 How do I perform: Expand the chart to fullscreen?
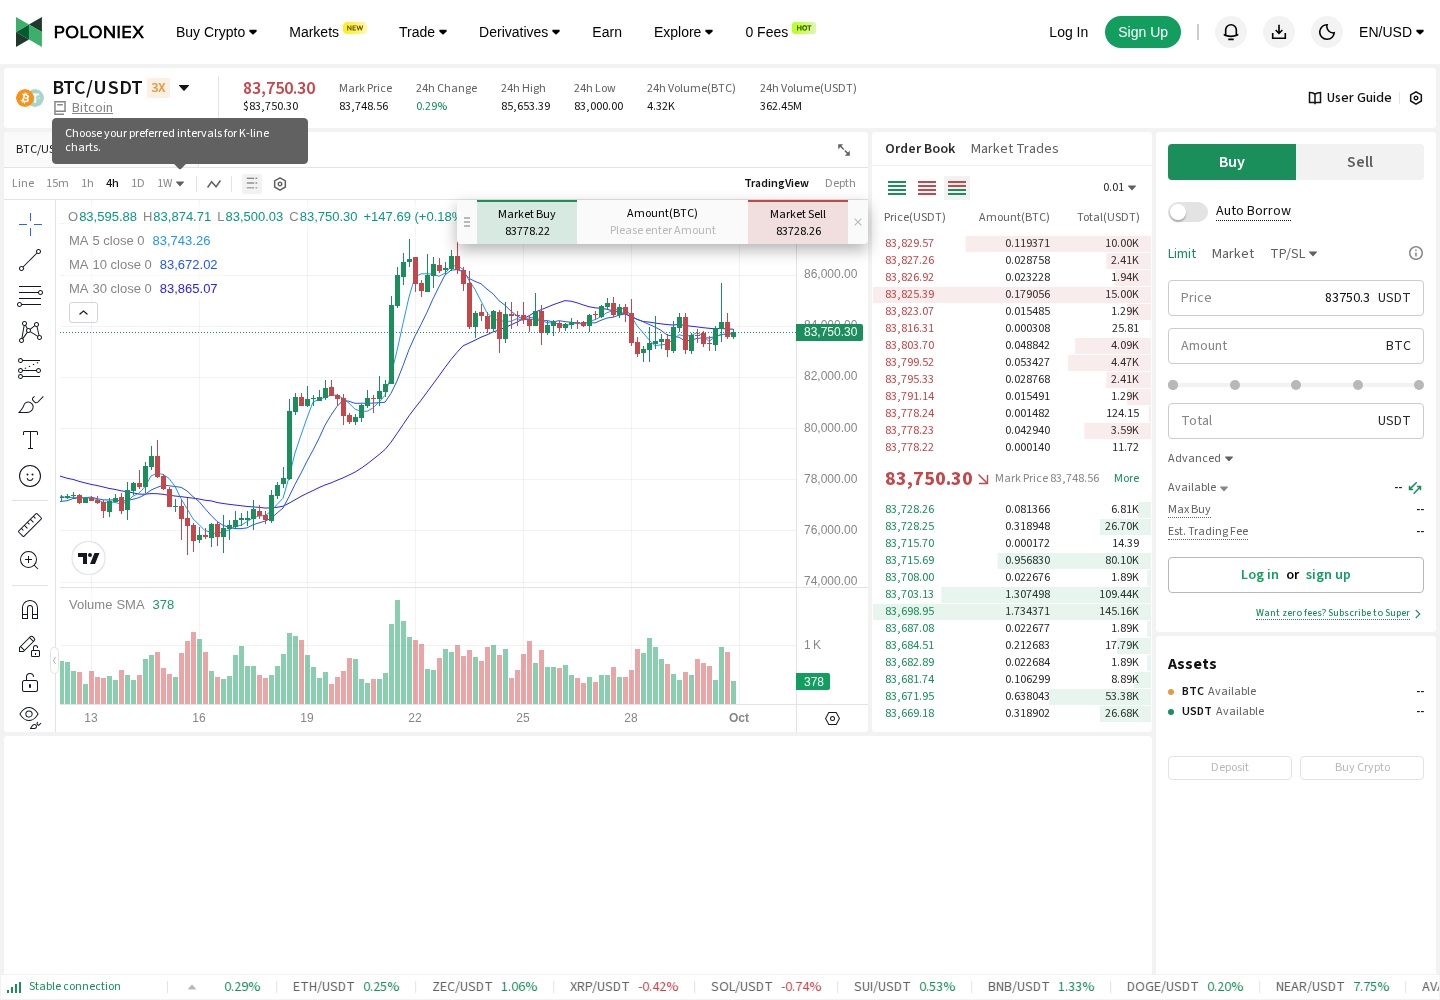coord(844,149)
